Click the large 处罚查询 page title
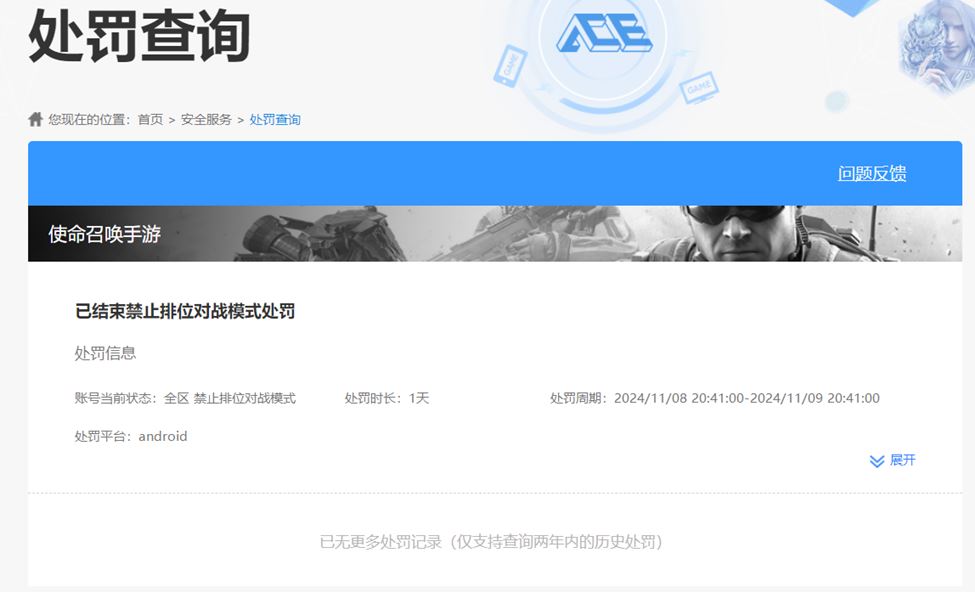Viewport: 975px width, 592px height. point(139,36)
